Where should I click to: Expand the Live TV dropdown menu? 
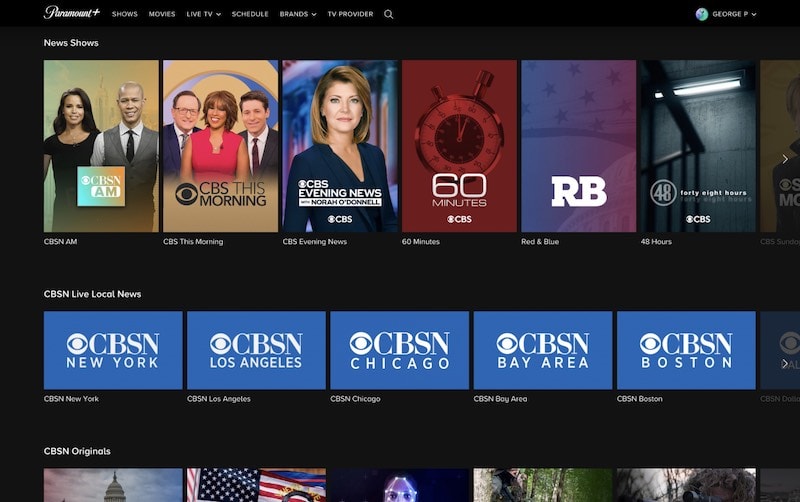point(204,14)
